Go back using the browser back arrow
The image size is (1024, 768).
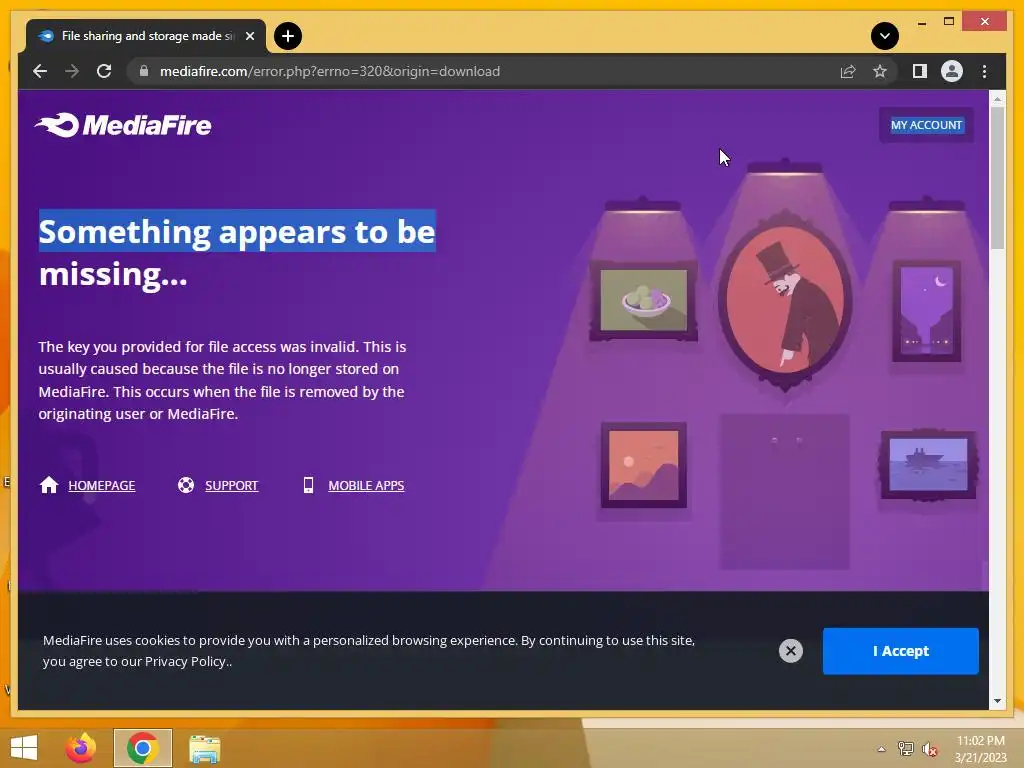point(40,71)
